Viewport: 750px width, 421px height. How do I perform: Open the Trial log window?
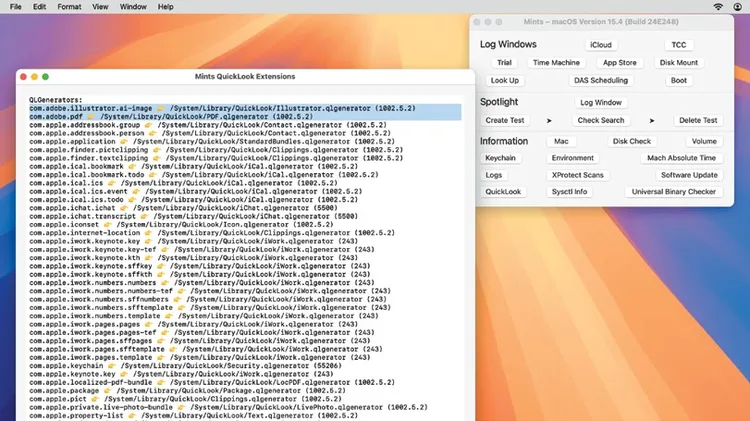coord(504,63)
